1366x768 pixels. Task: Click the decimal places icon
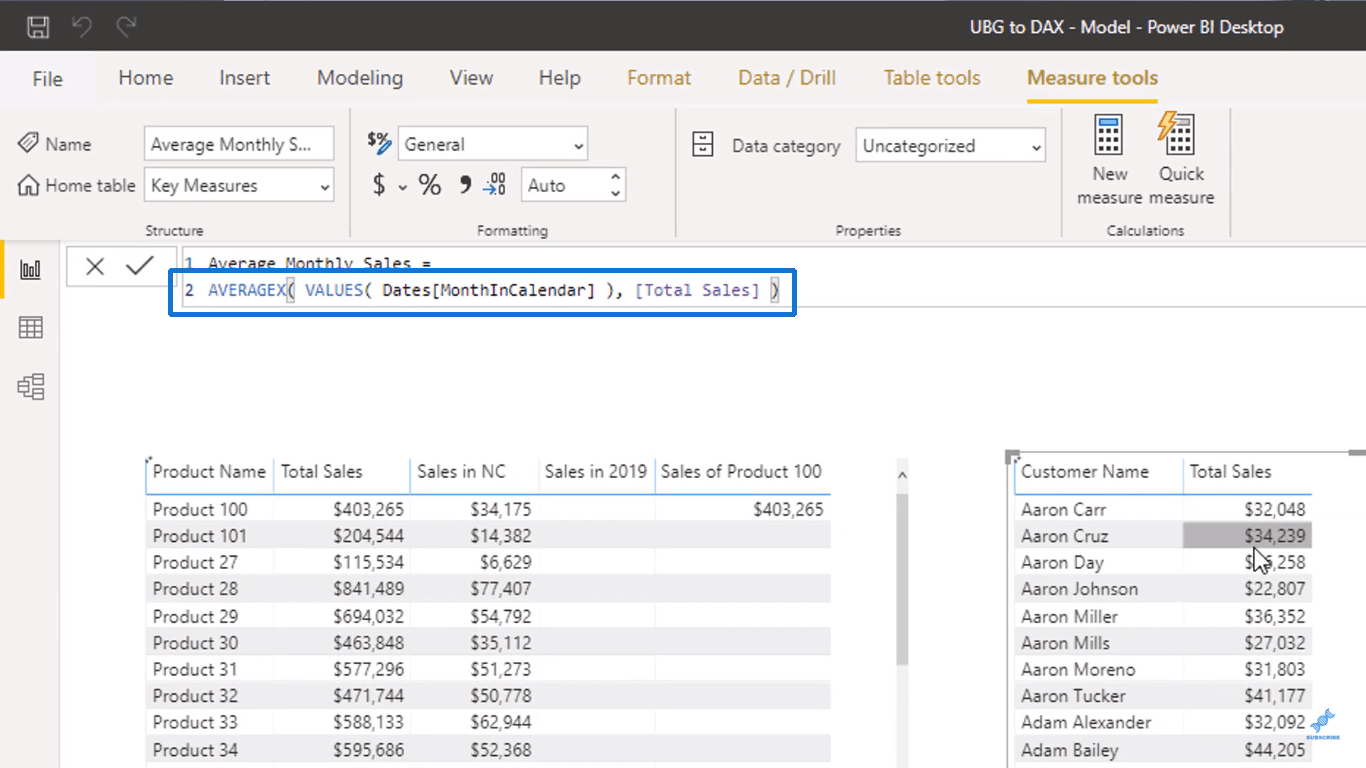(x=495, y=185)
